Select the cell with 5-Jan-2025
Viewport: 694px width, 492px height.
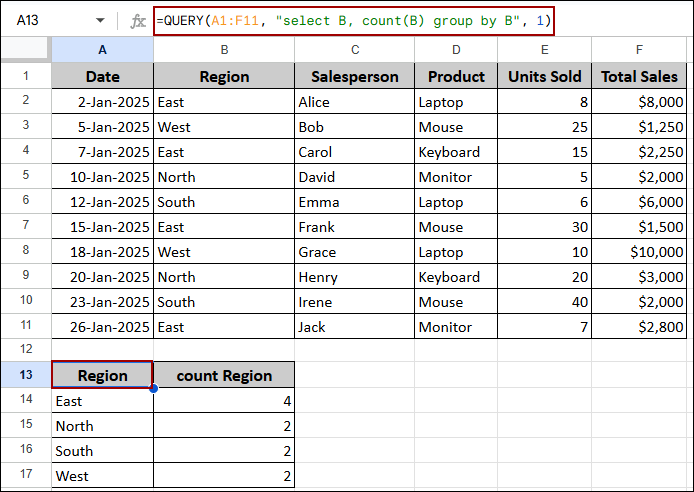pos(102,127)
